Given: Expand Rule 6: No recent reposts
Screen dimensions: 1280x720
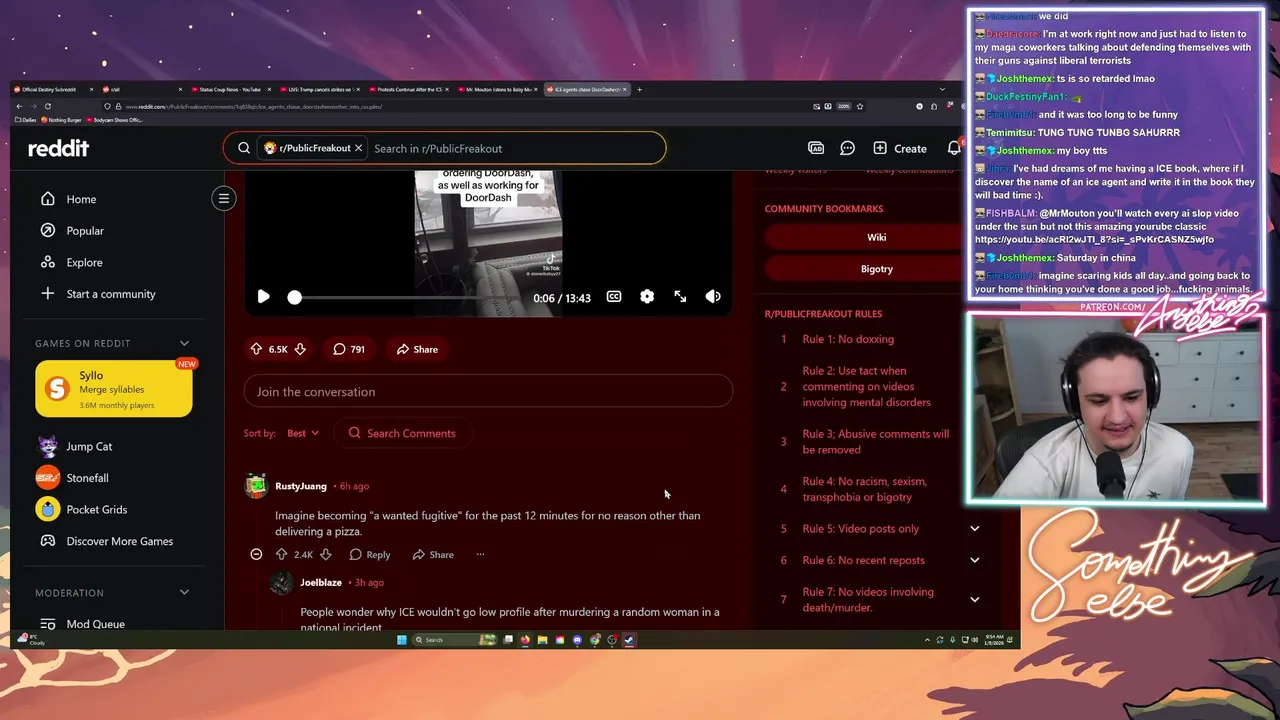Looking at the screenshot, I should 975,560.
